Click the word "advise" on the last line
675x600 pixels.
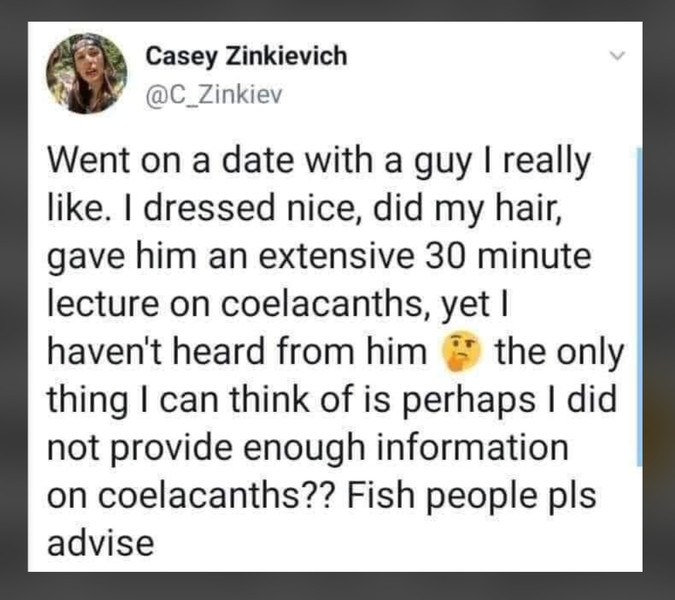point(101,544)
